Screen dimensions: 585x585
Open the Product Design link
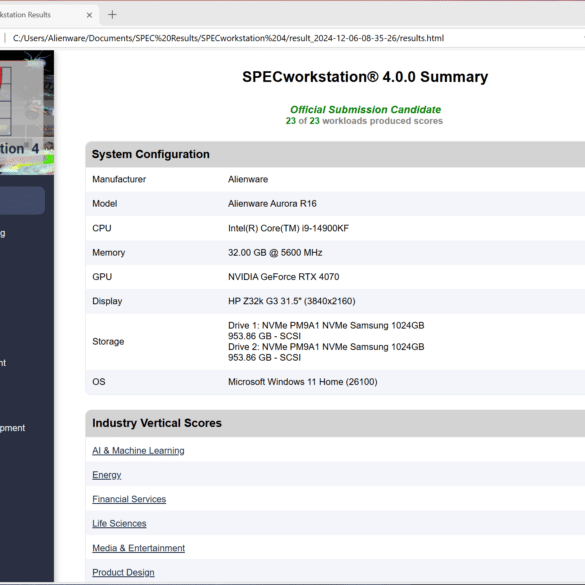pyautogui.click(x=123, y=572)
